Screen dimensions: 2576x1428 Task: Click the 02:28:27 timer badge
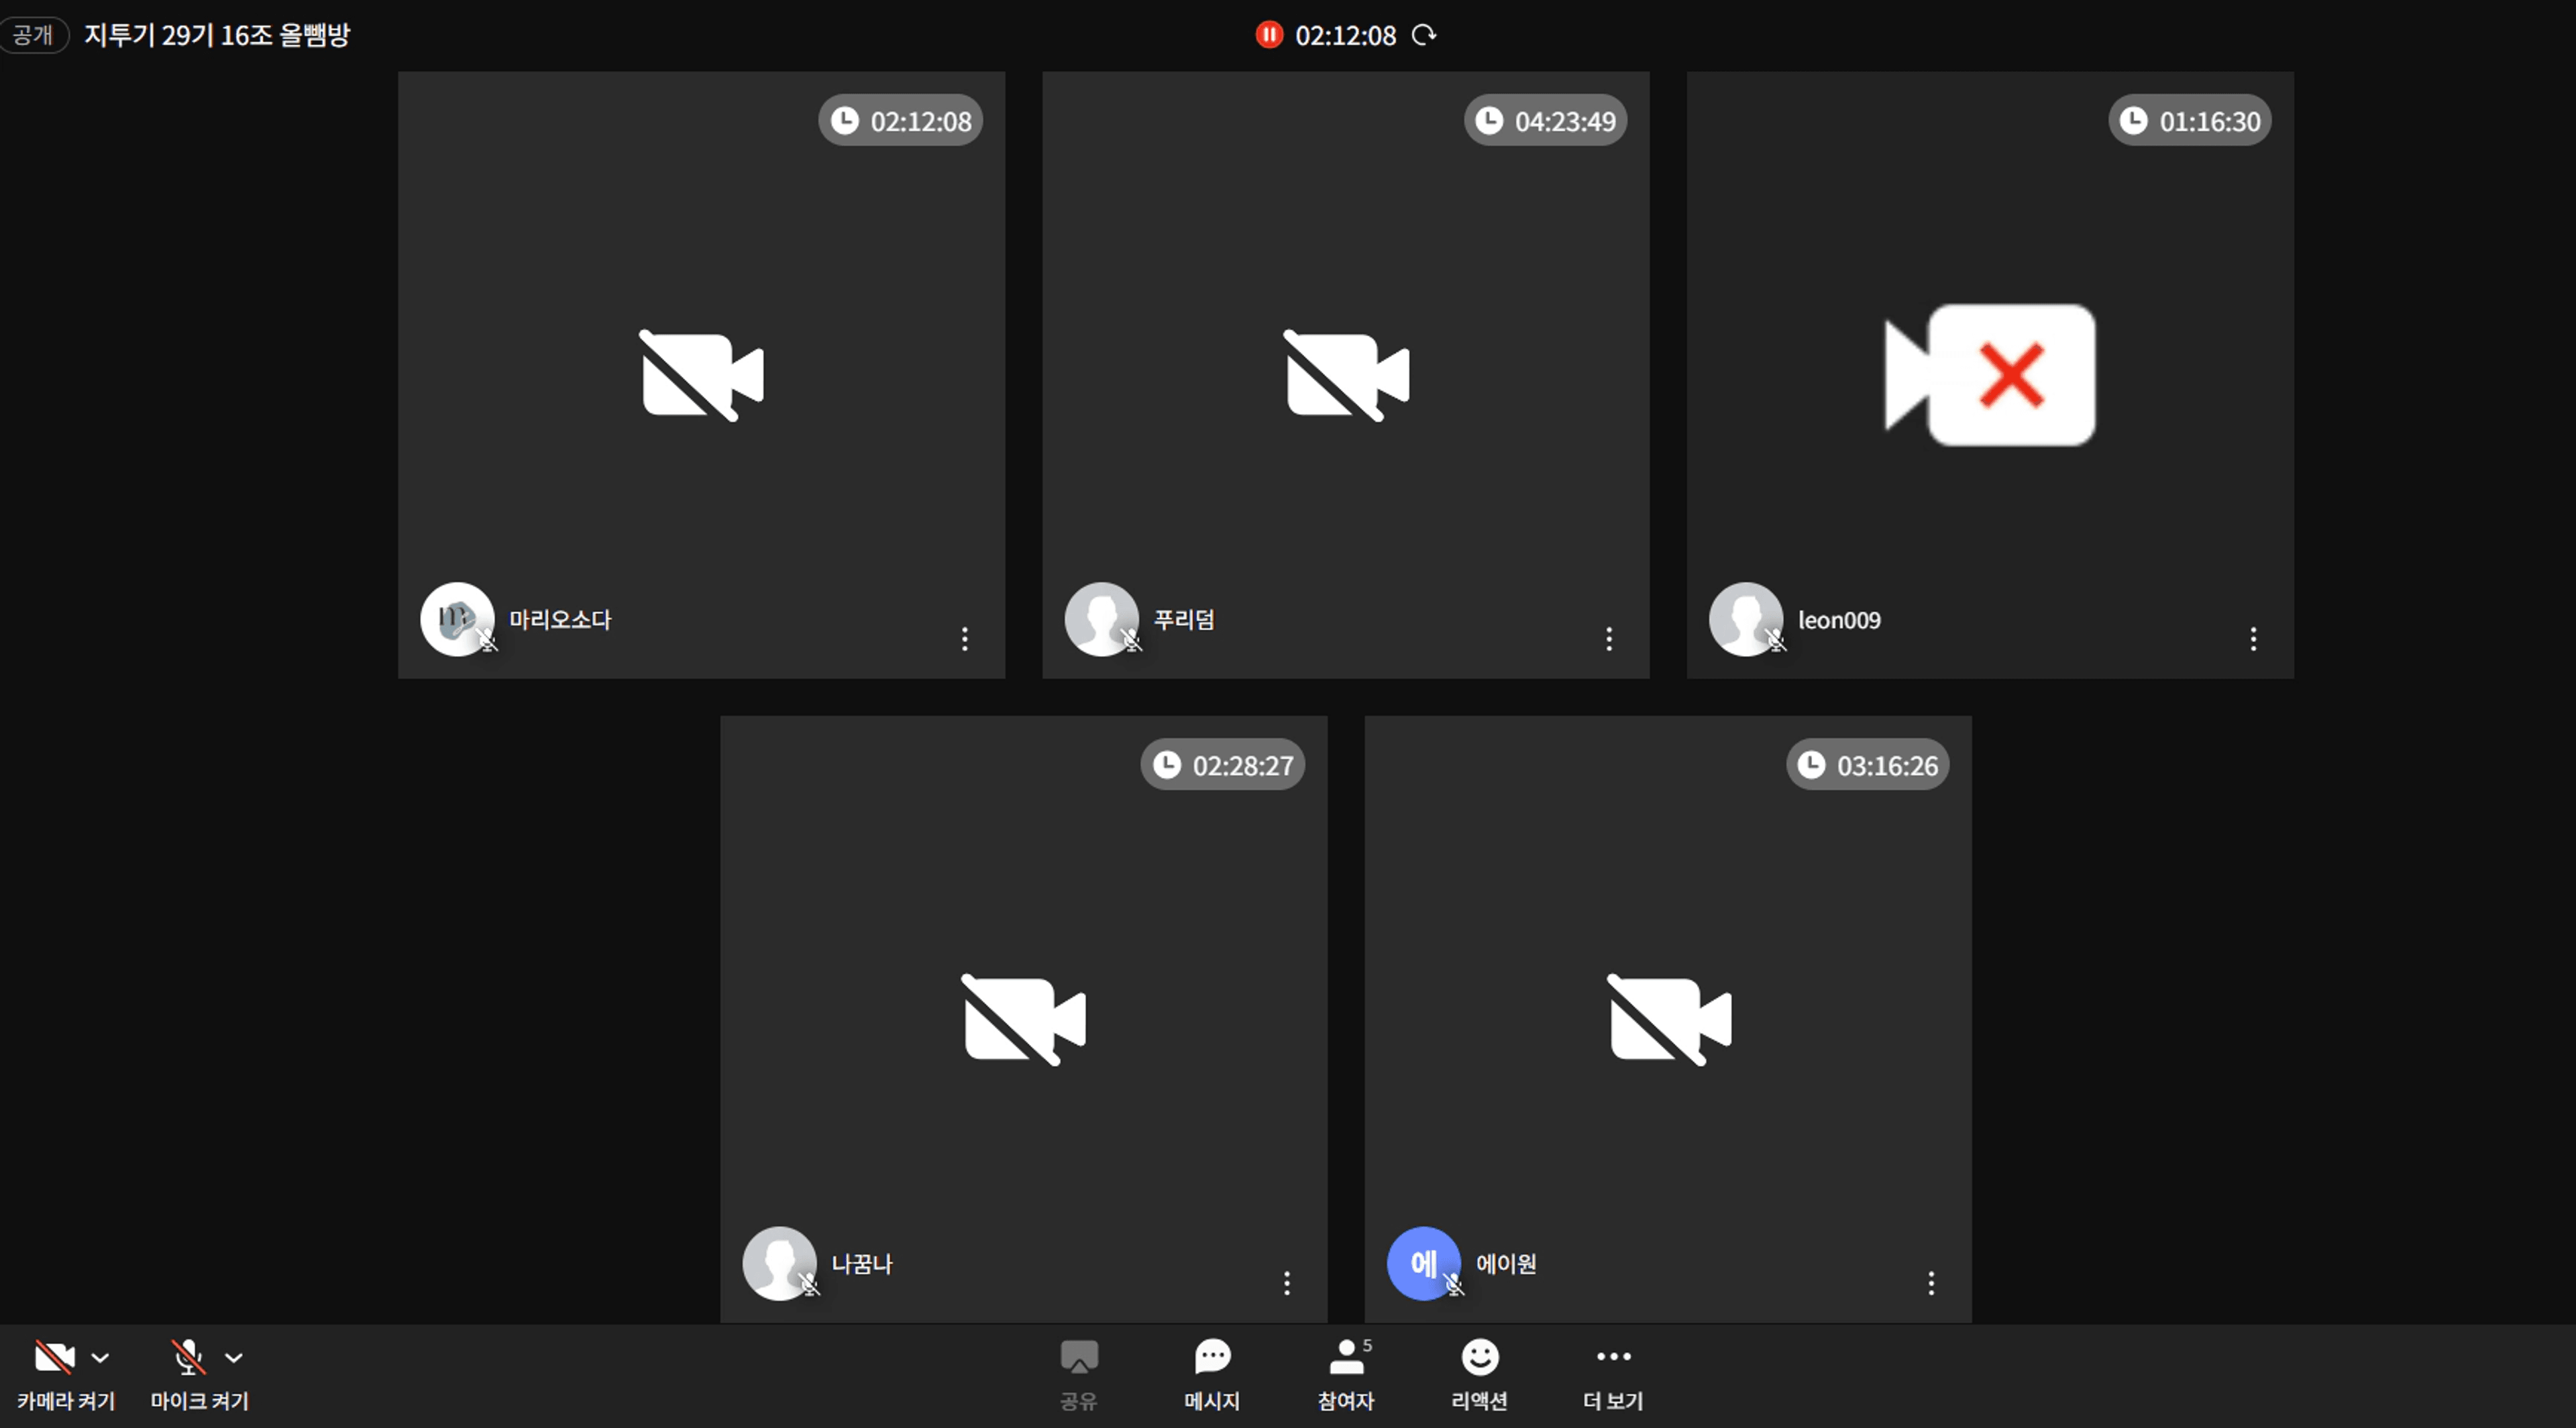tap(1223, 765)
